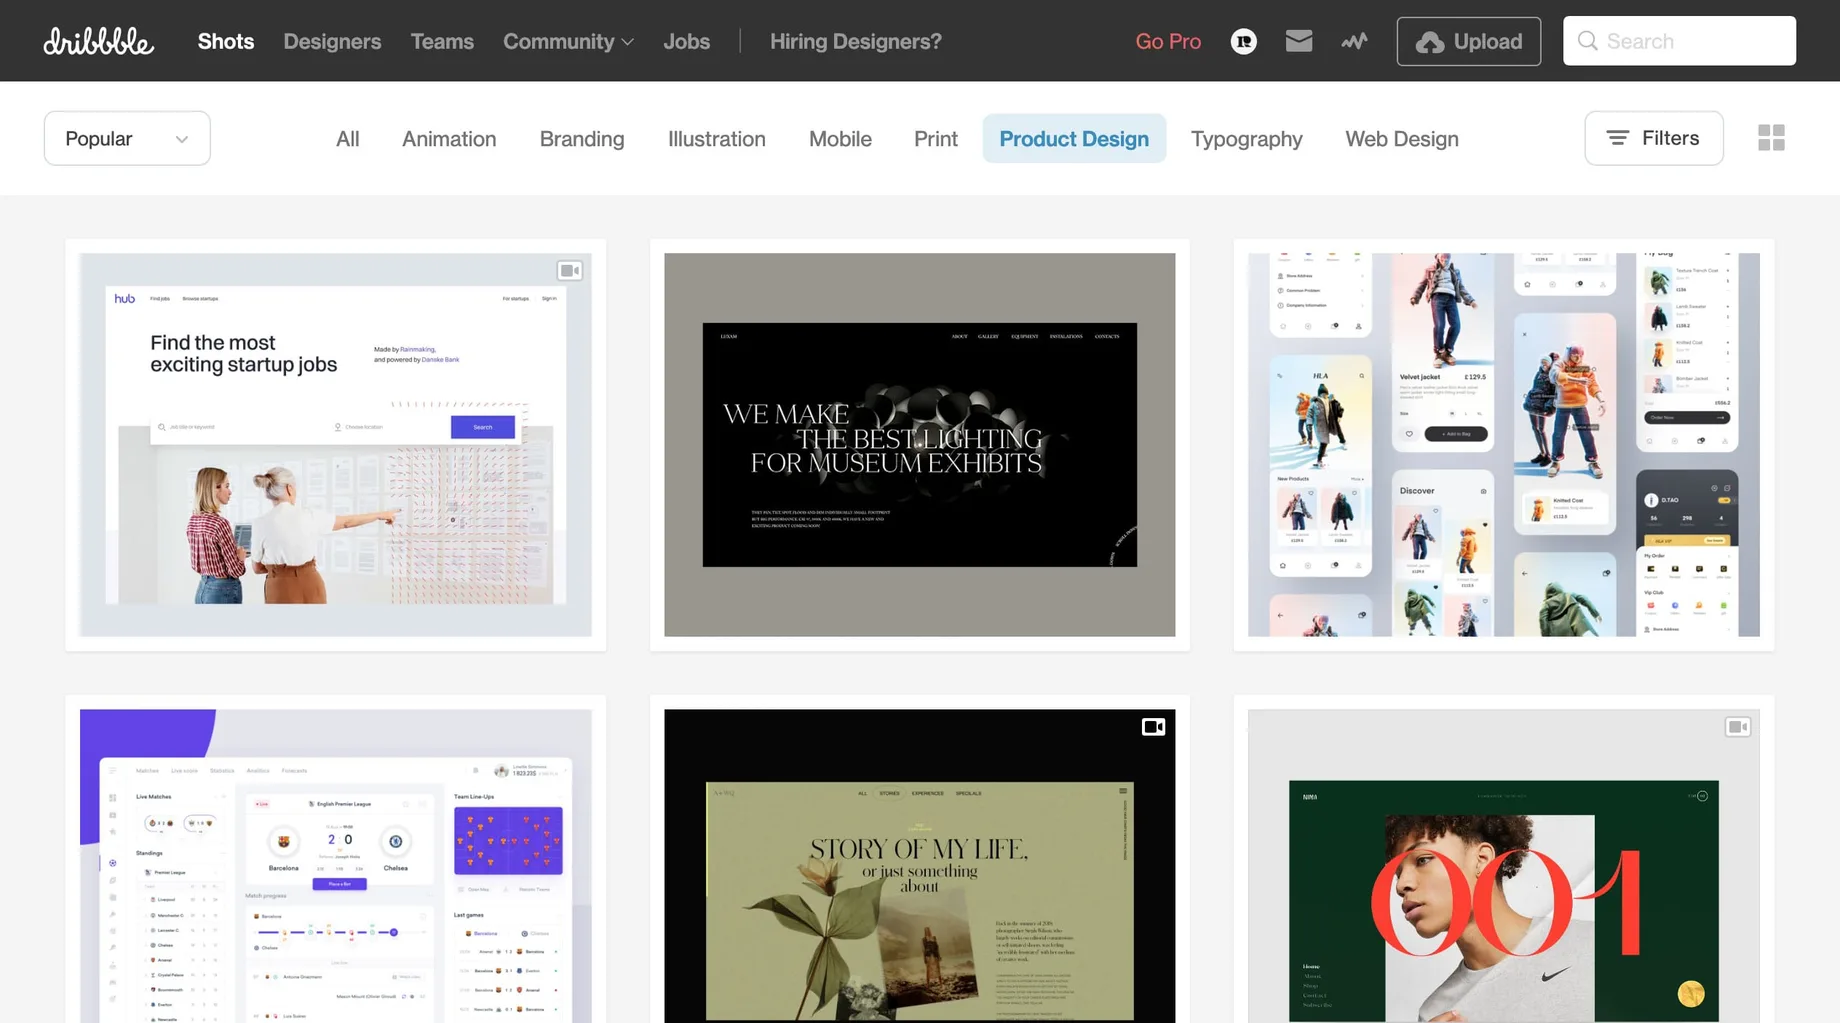Select the Illustration category tab

coord(716,138)
